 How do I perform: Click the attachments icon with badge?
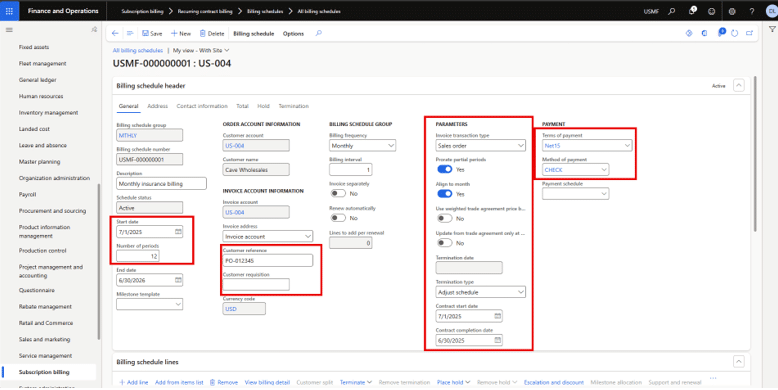pos(721,33)
